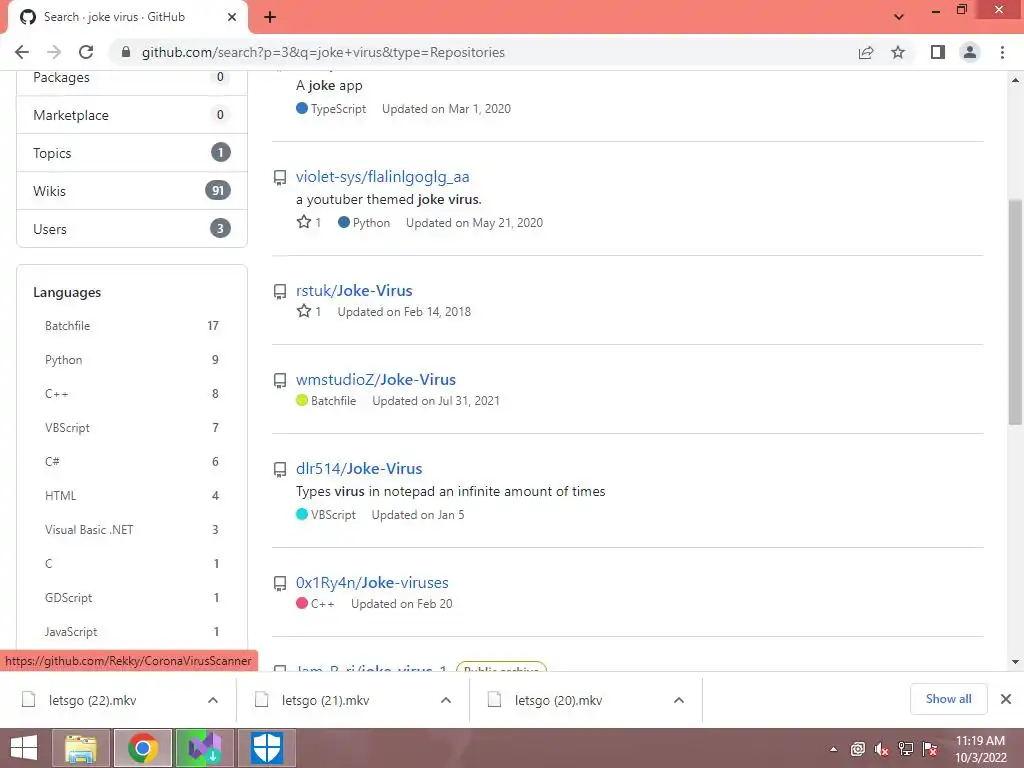Click the file icon of letsgo (20).mkv

coord(494,700)
